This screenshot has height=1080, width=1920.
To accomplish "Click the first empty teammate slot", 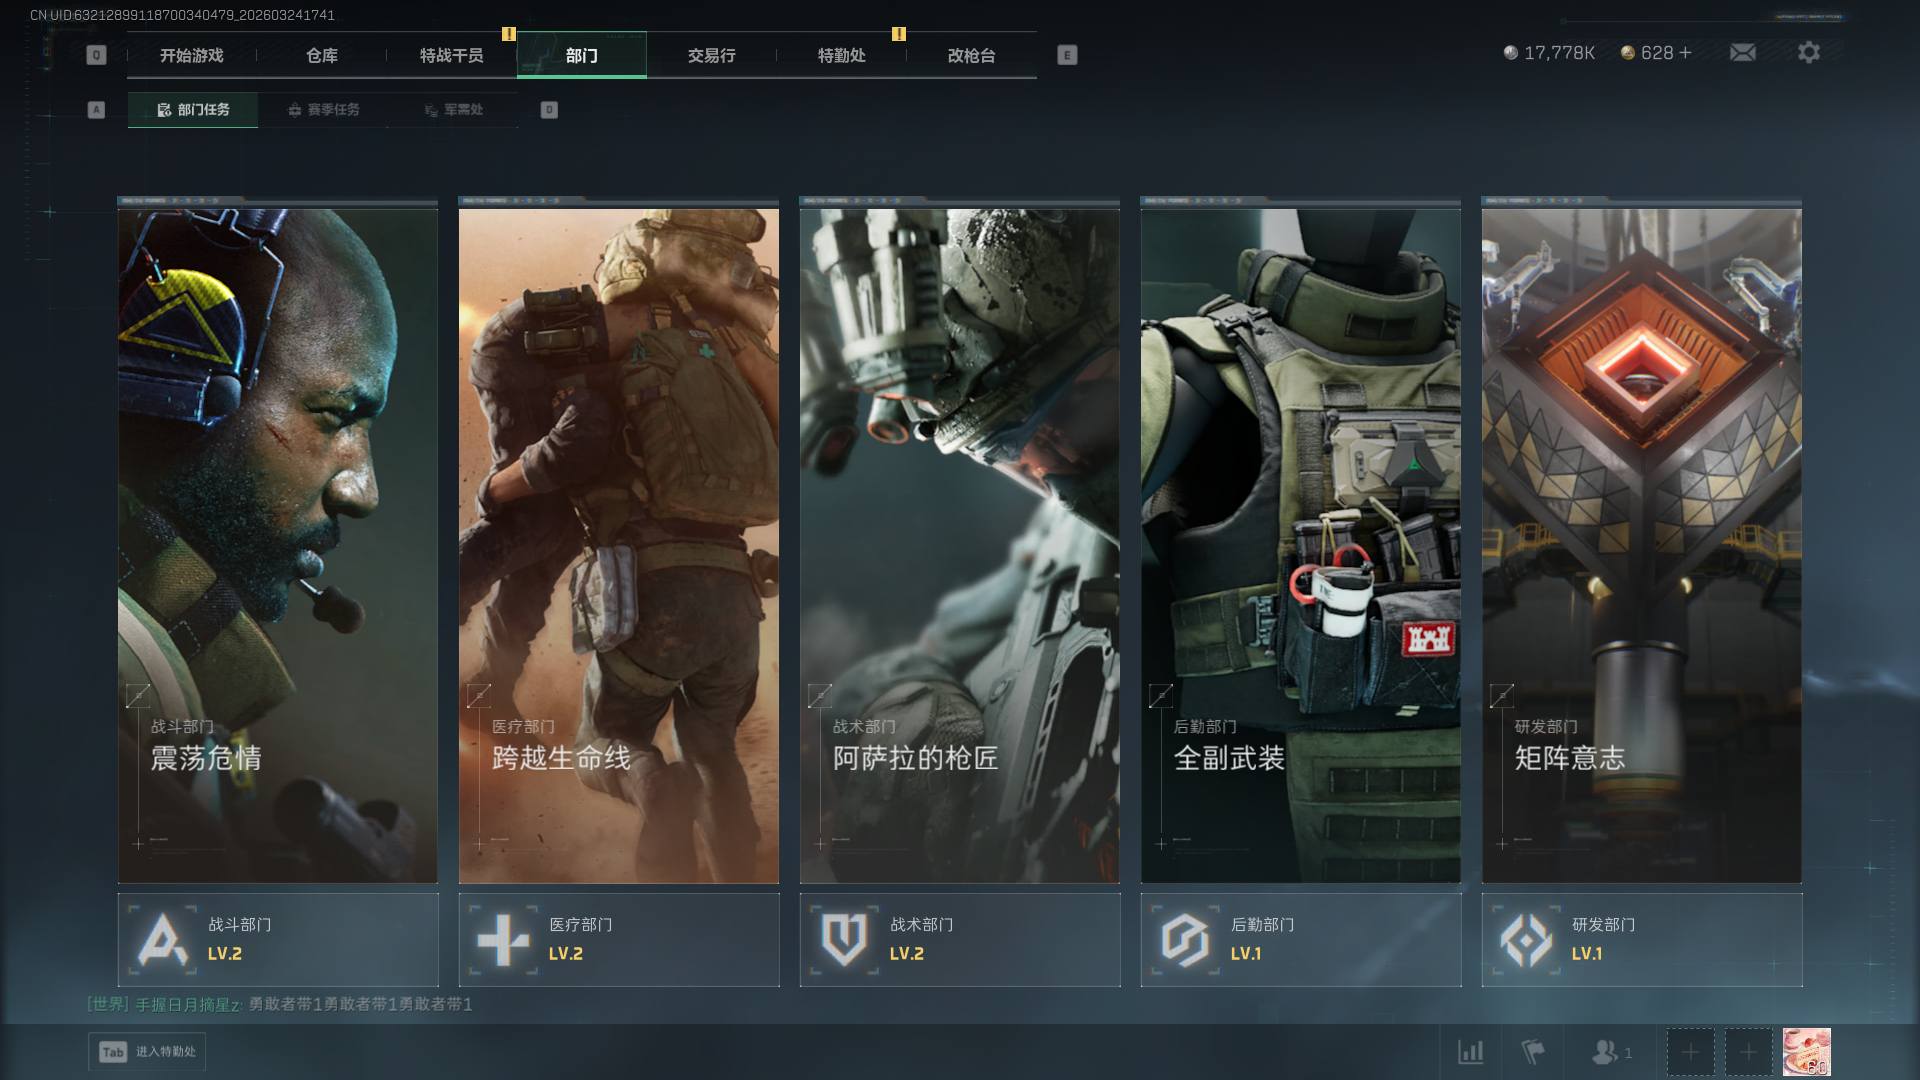I will point(1690,1052).
